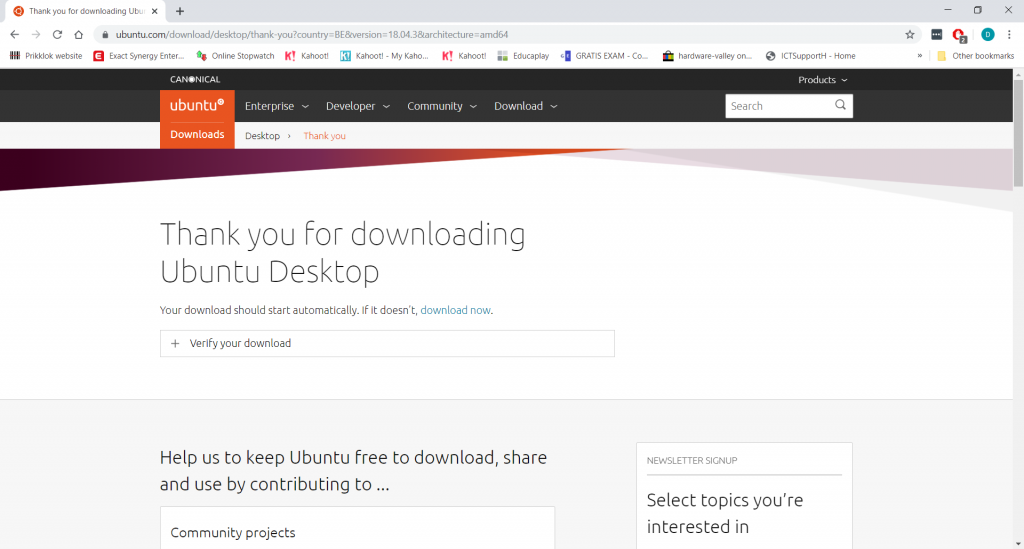Open the Educaplay bookmark
The image size is (1024, 549).
[x=523, y=56]
